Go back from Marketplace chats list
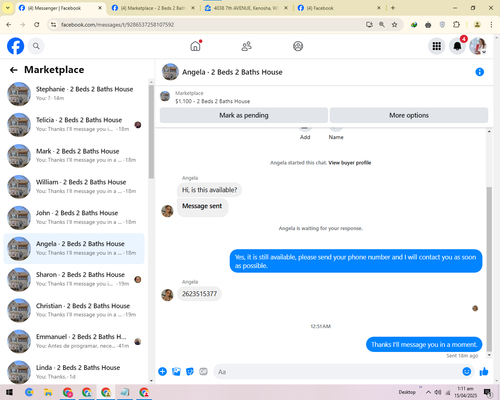This screenshot has width=500, height=400. click(x=13, y=70)
